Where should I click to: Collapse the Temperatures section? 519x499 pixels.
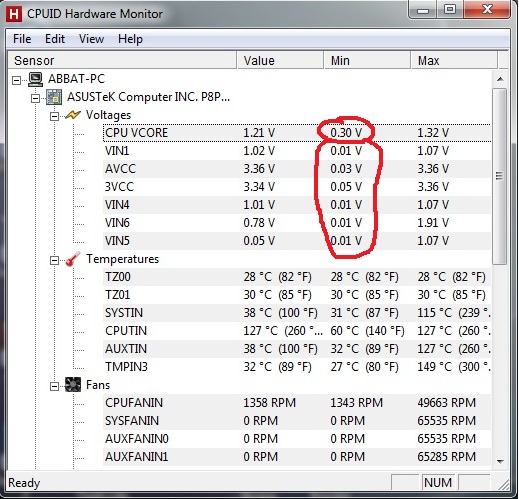coord(54,260)
